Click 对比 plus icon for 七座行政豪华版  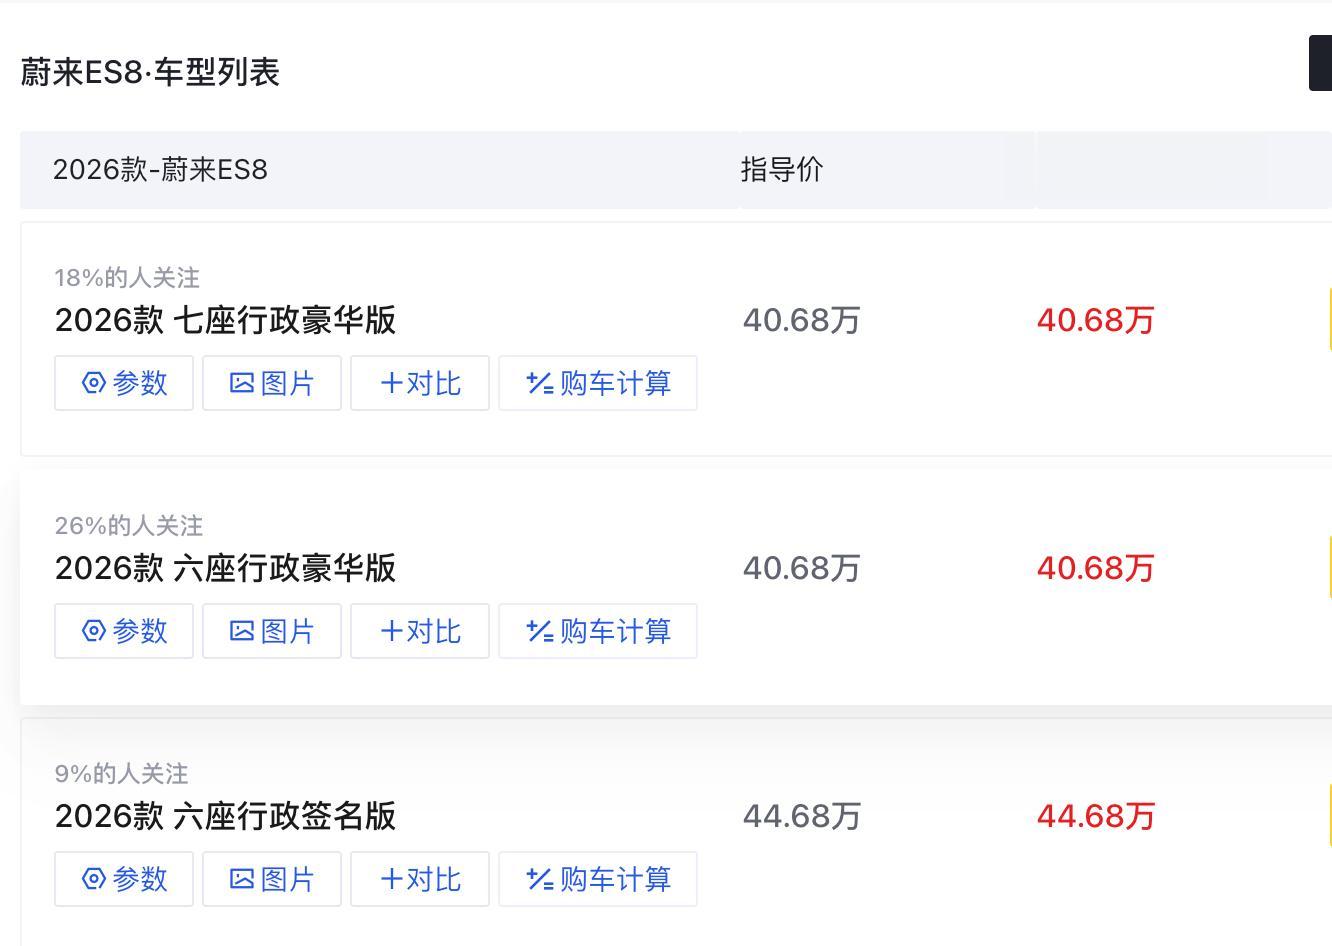(392, 383)
